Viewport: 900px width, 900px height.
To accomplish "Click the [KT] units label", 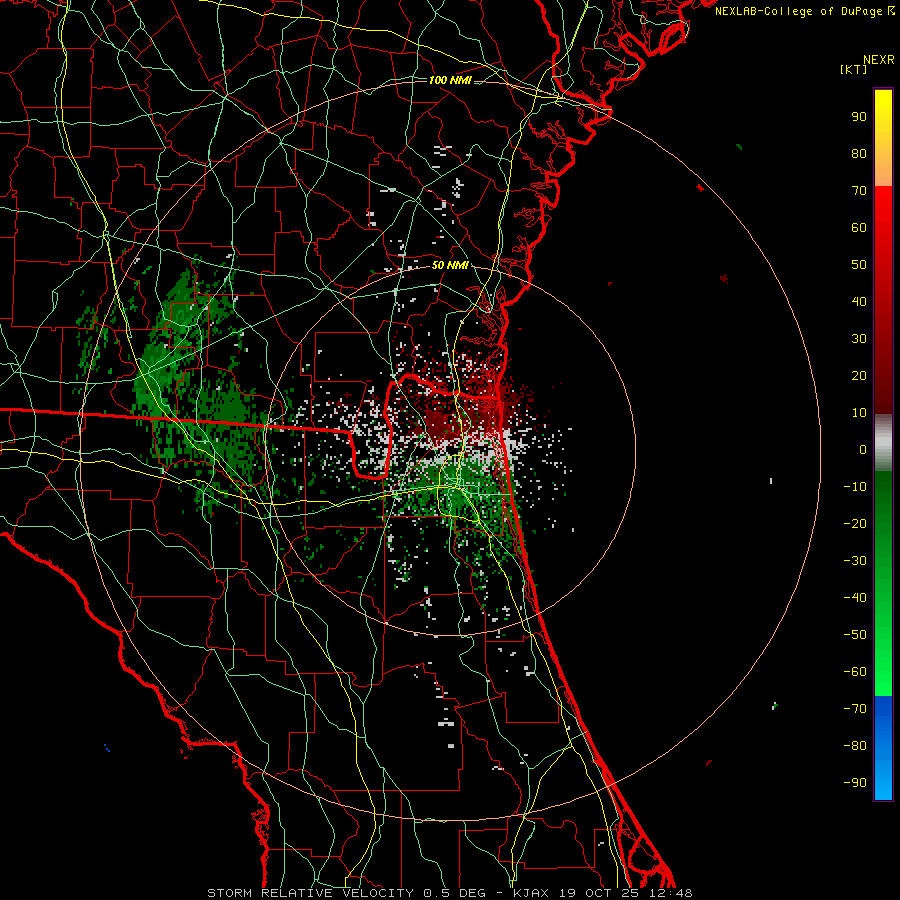I will [854, 69].
